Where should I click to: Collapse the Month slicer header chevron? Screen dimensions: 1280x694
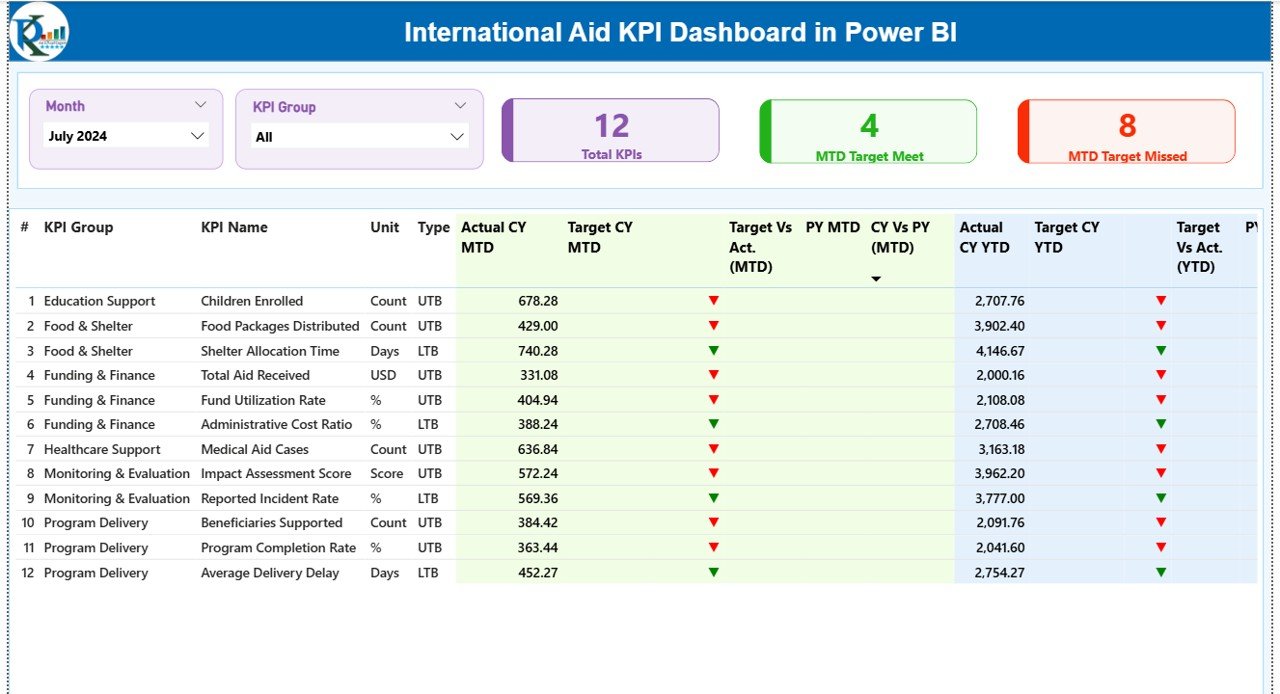[200, 105]
